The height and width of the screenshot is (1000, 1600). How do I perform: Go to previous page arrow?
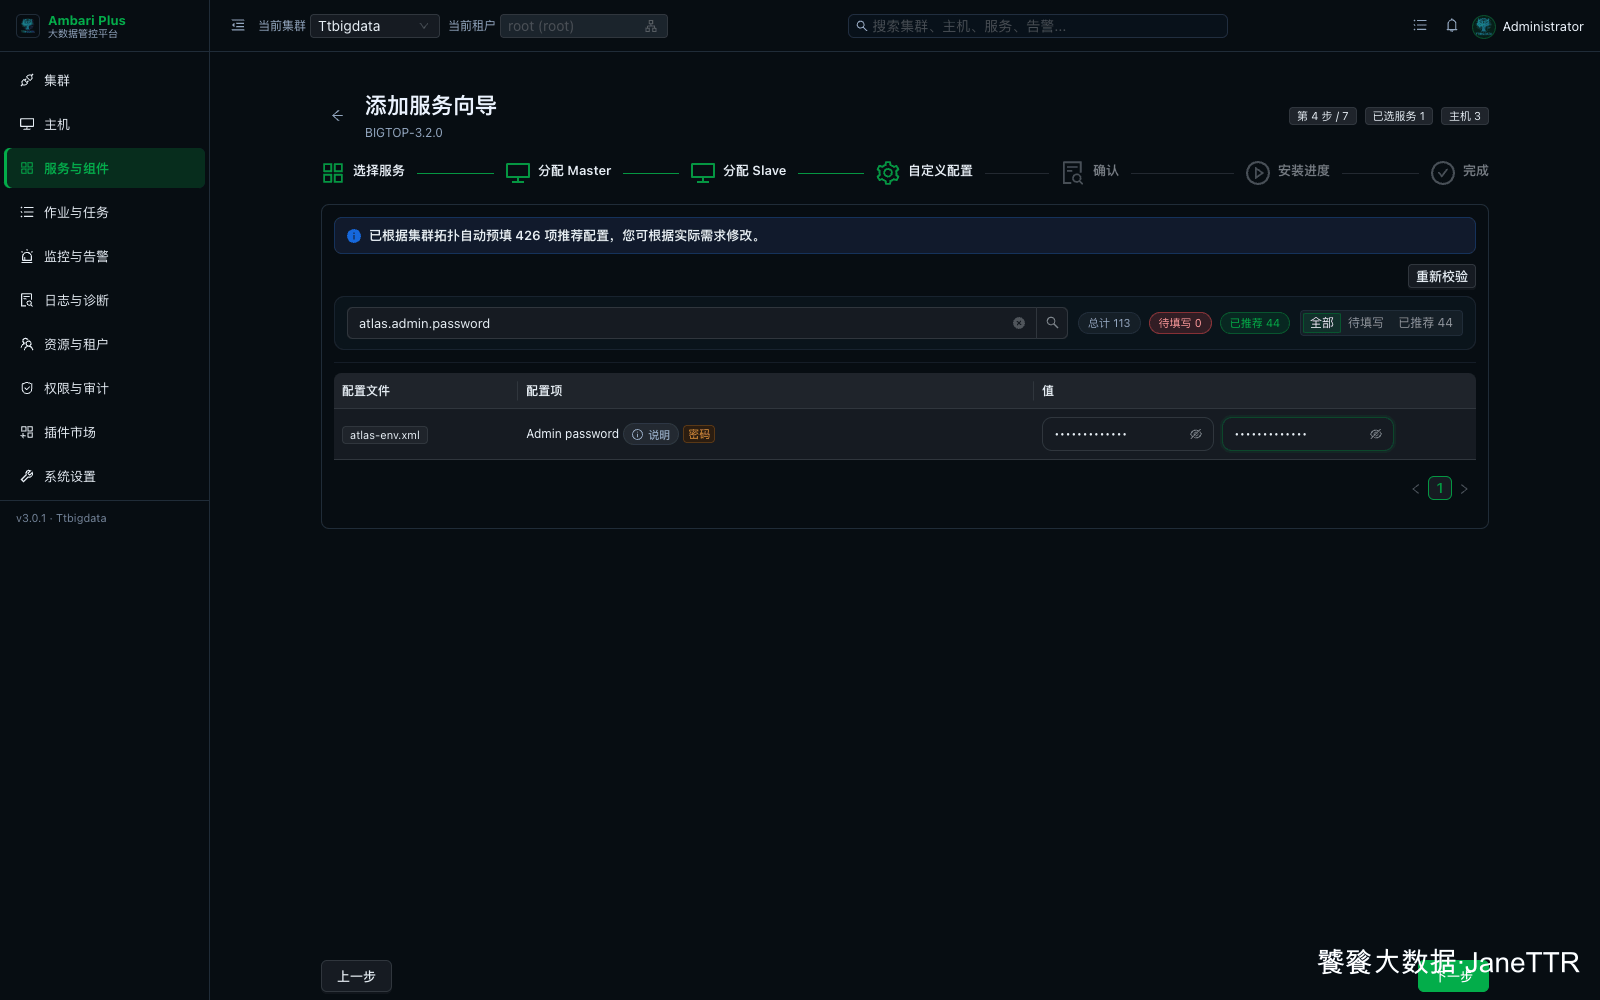[1416, 489]
